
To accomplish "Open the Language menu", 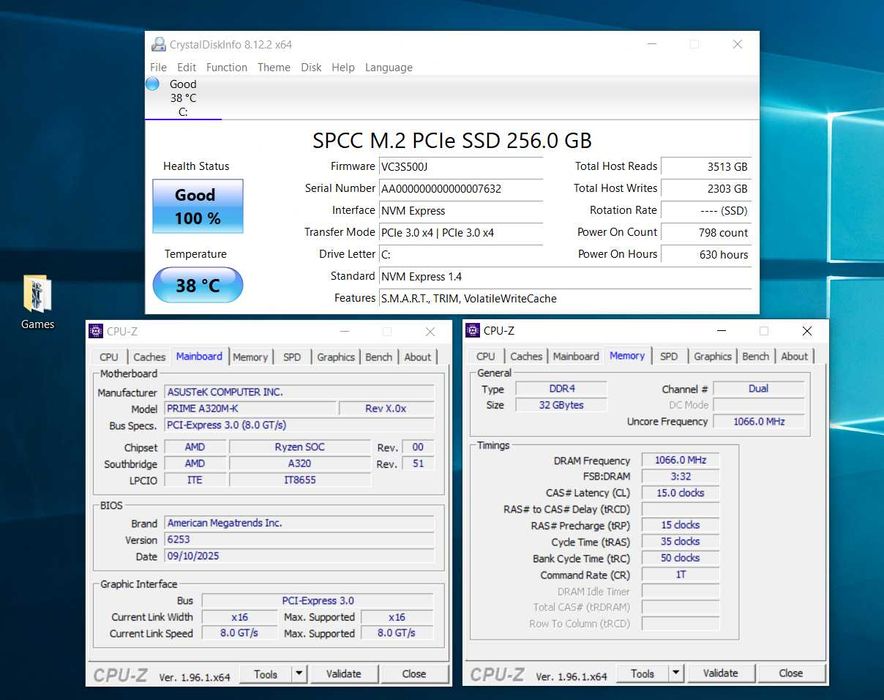I will [388, 67].
